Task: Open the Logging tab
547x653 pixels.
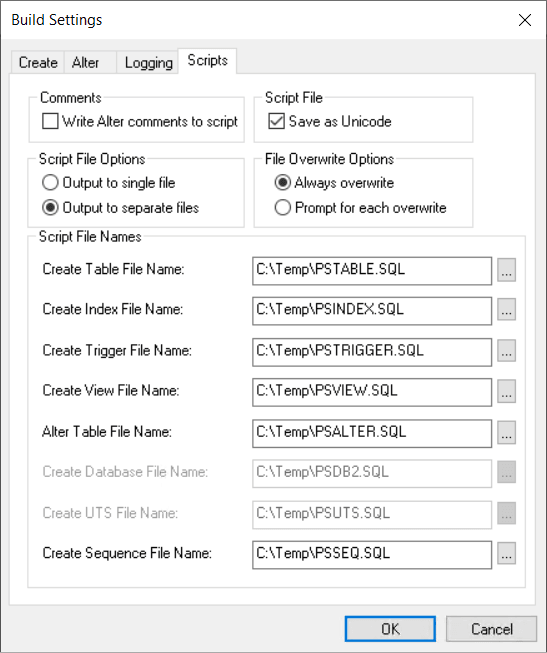Action: click(148, 62)
